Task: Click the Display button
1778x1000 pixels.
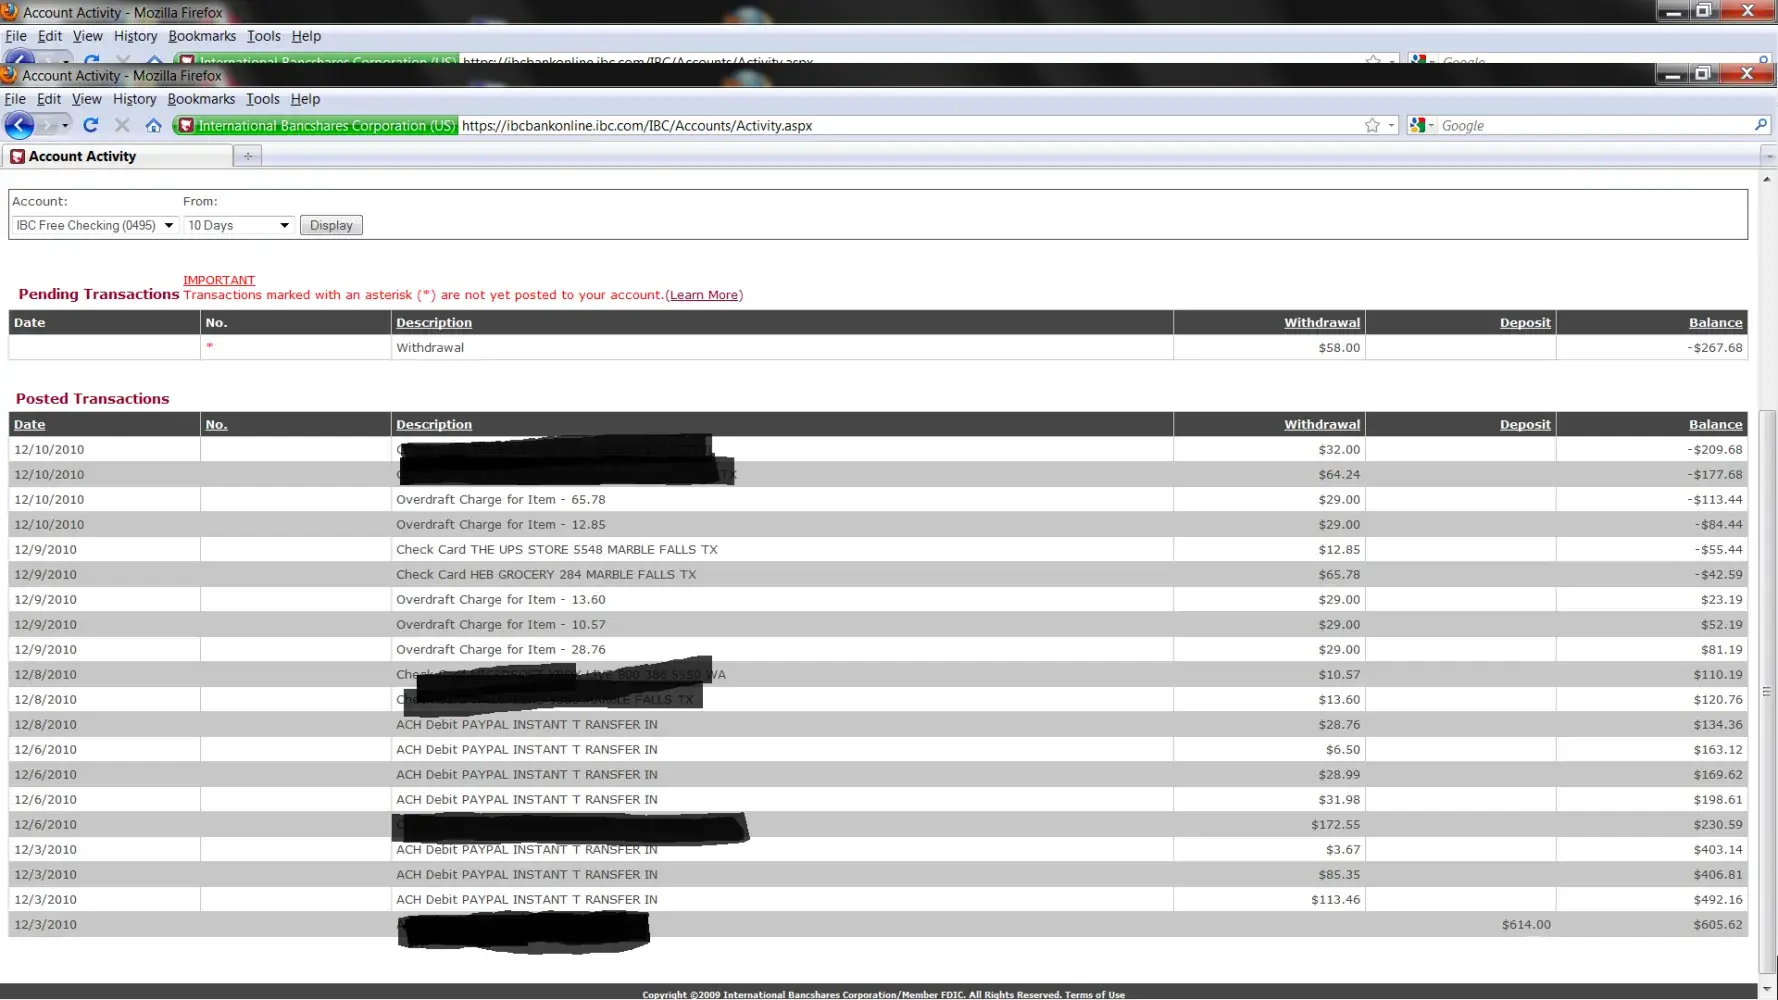Action: pos(331,225)
